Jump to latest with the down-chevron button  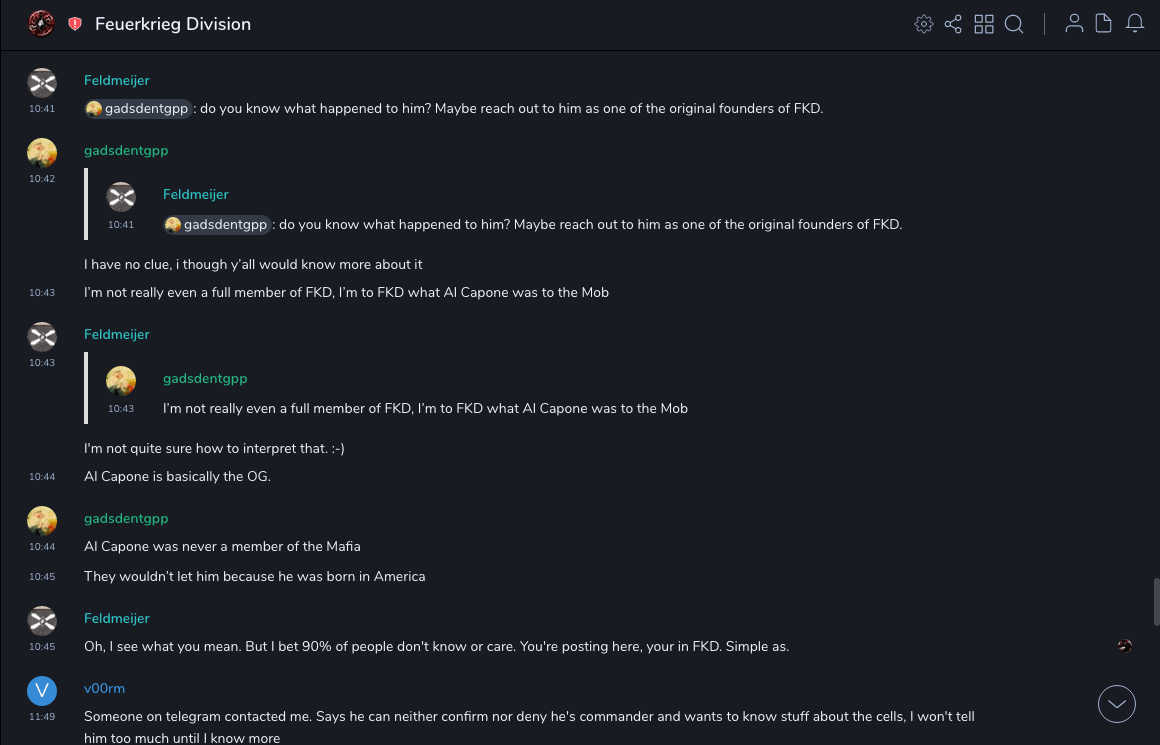coord(1117,704)
